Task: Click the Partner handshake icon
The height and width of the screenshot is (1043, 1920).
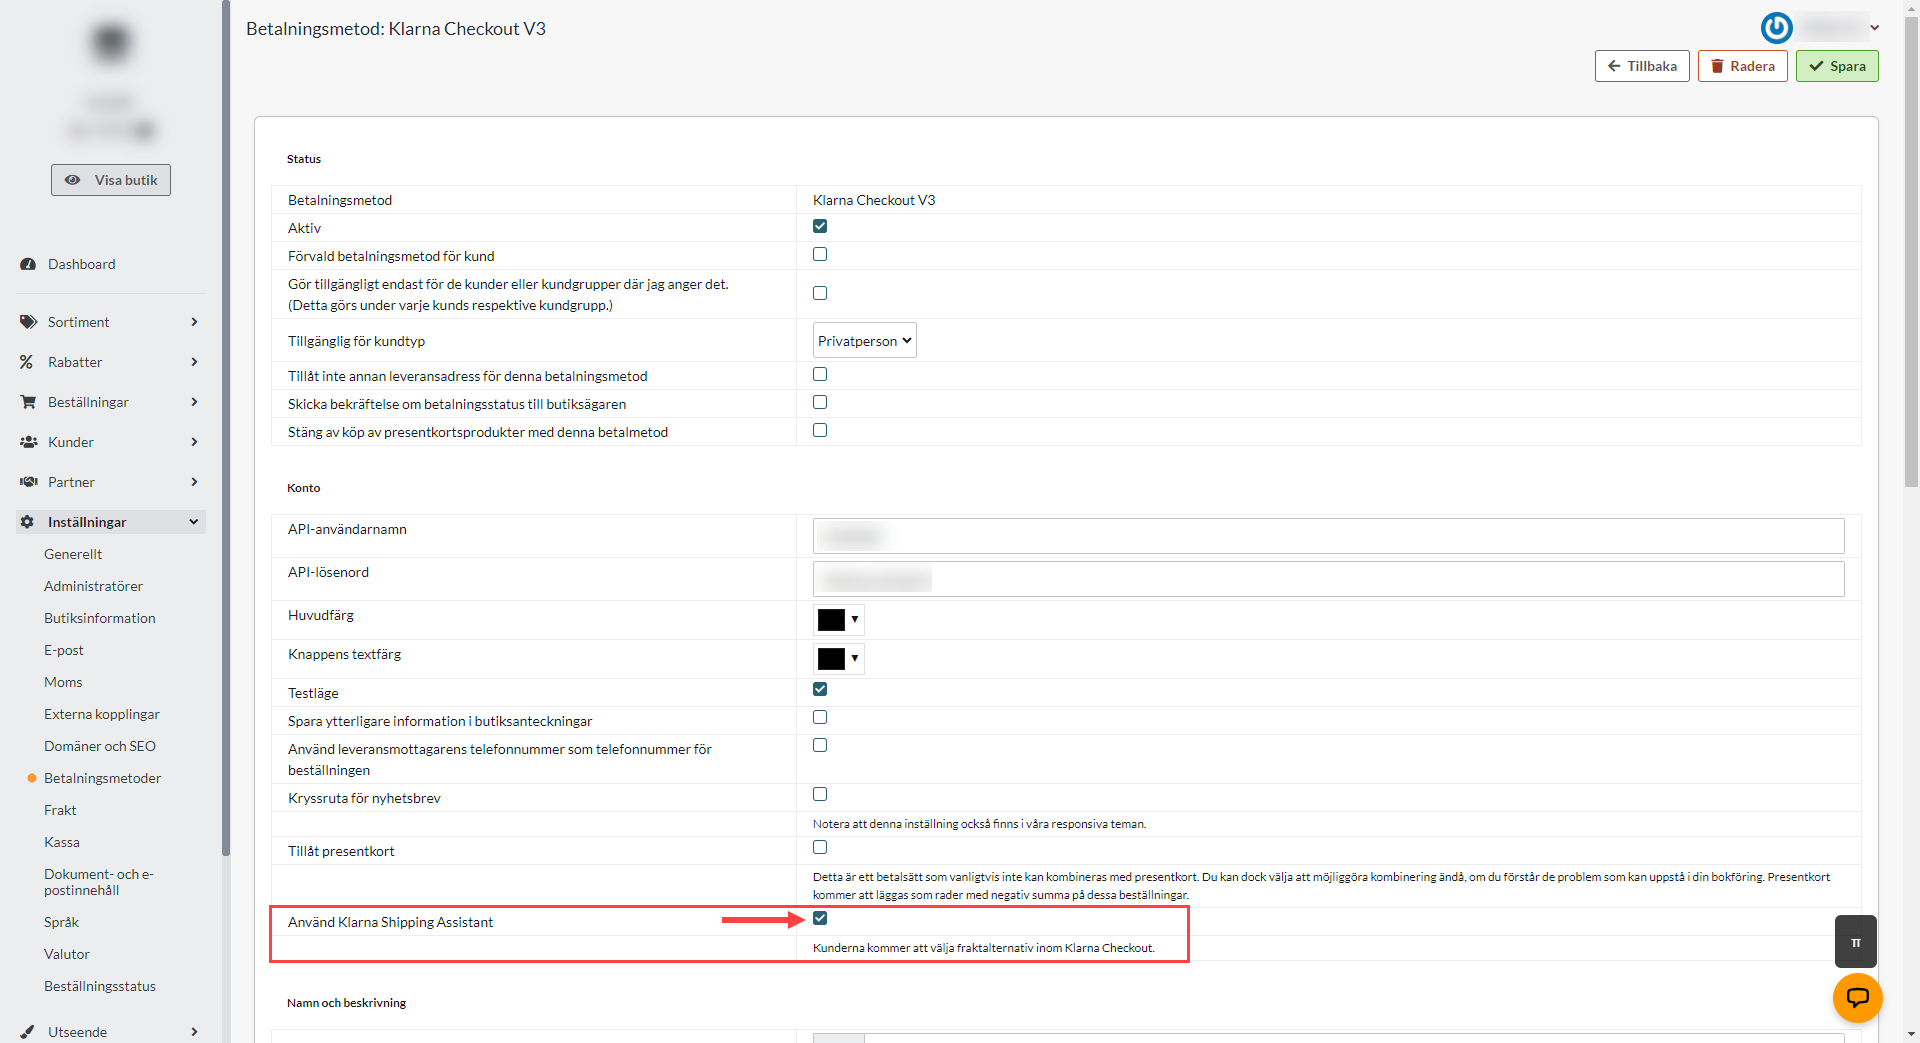Action: click(x=29, y=482)
